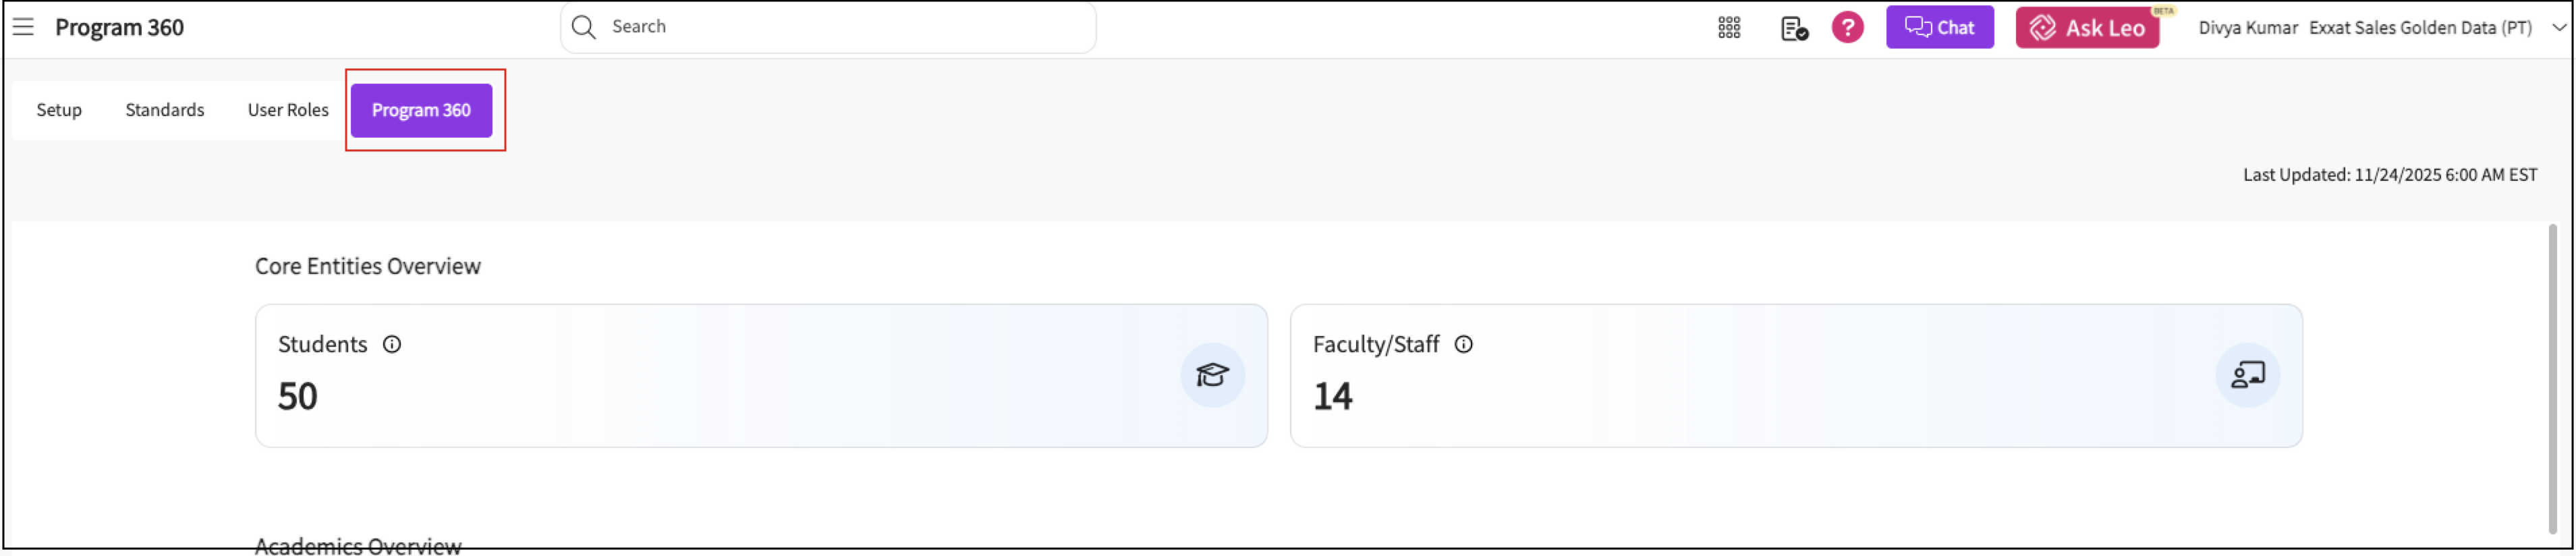
Task: Show info tooltip for Students
Action: pyautogui.click(x=392, y=345)
